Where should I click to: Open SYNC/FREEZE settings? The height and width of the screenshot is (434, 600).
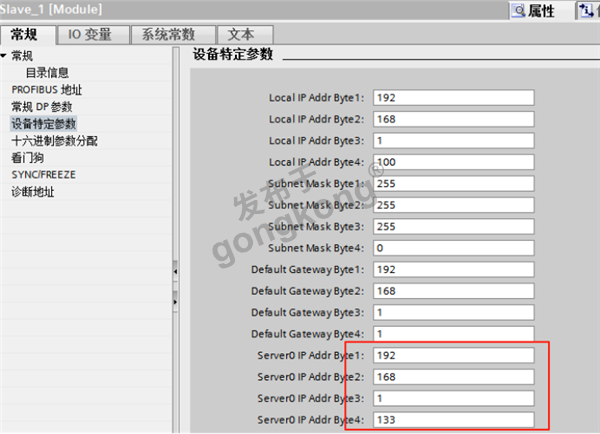(x=44, y=175)
